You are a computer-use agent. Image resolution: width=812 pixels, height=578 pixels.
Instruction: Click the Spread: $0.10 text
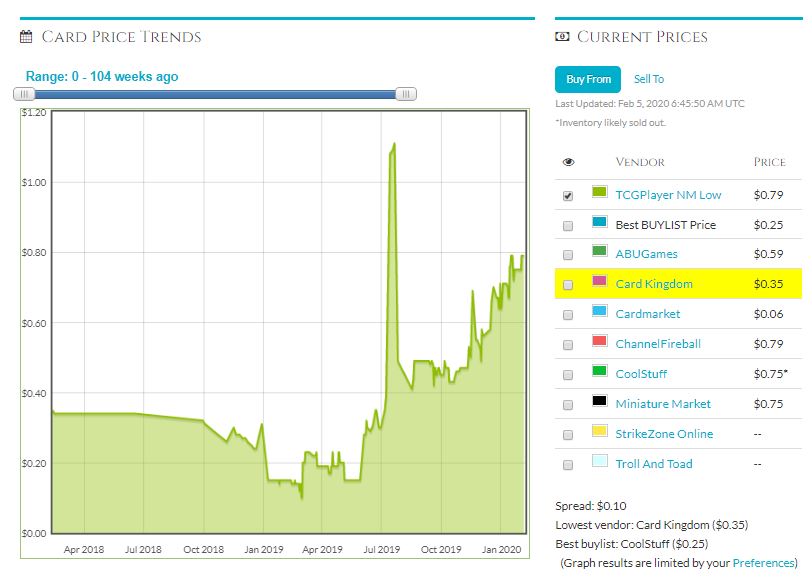591,506
